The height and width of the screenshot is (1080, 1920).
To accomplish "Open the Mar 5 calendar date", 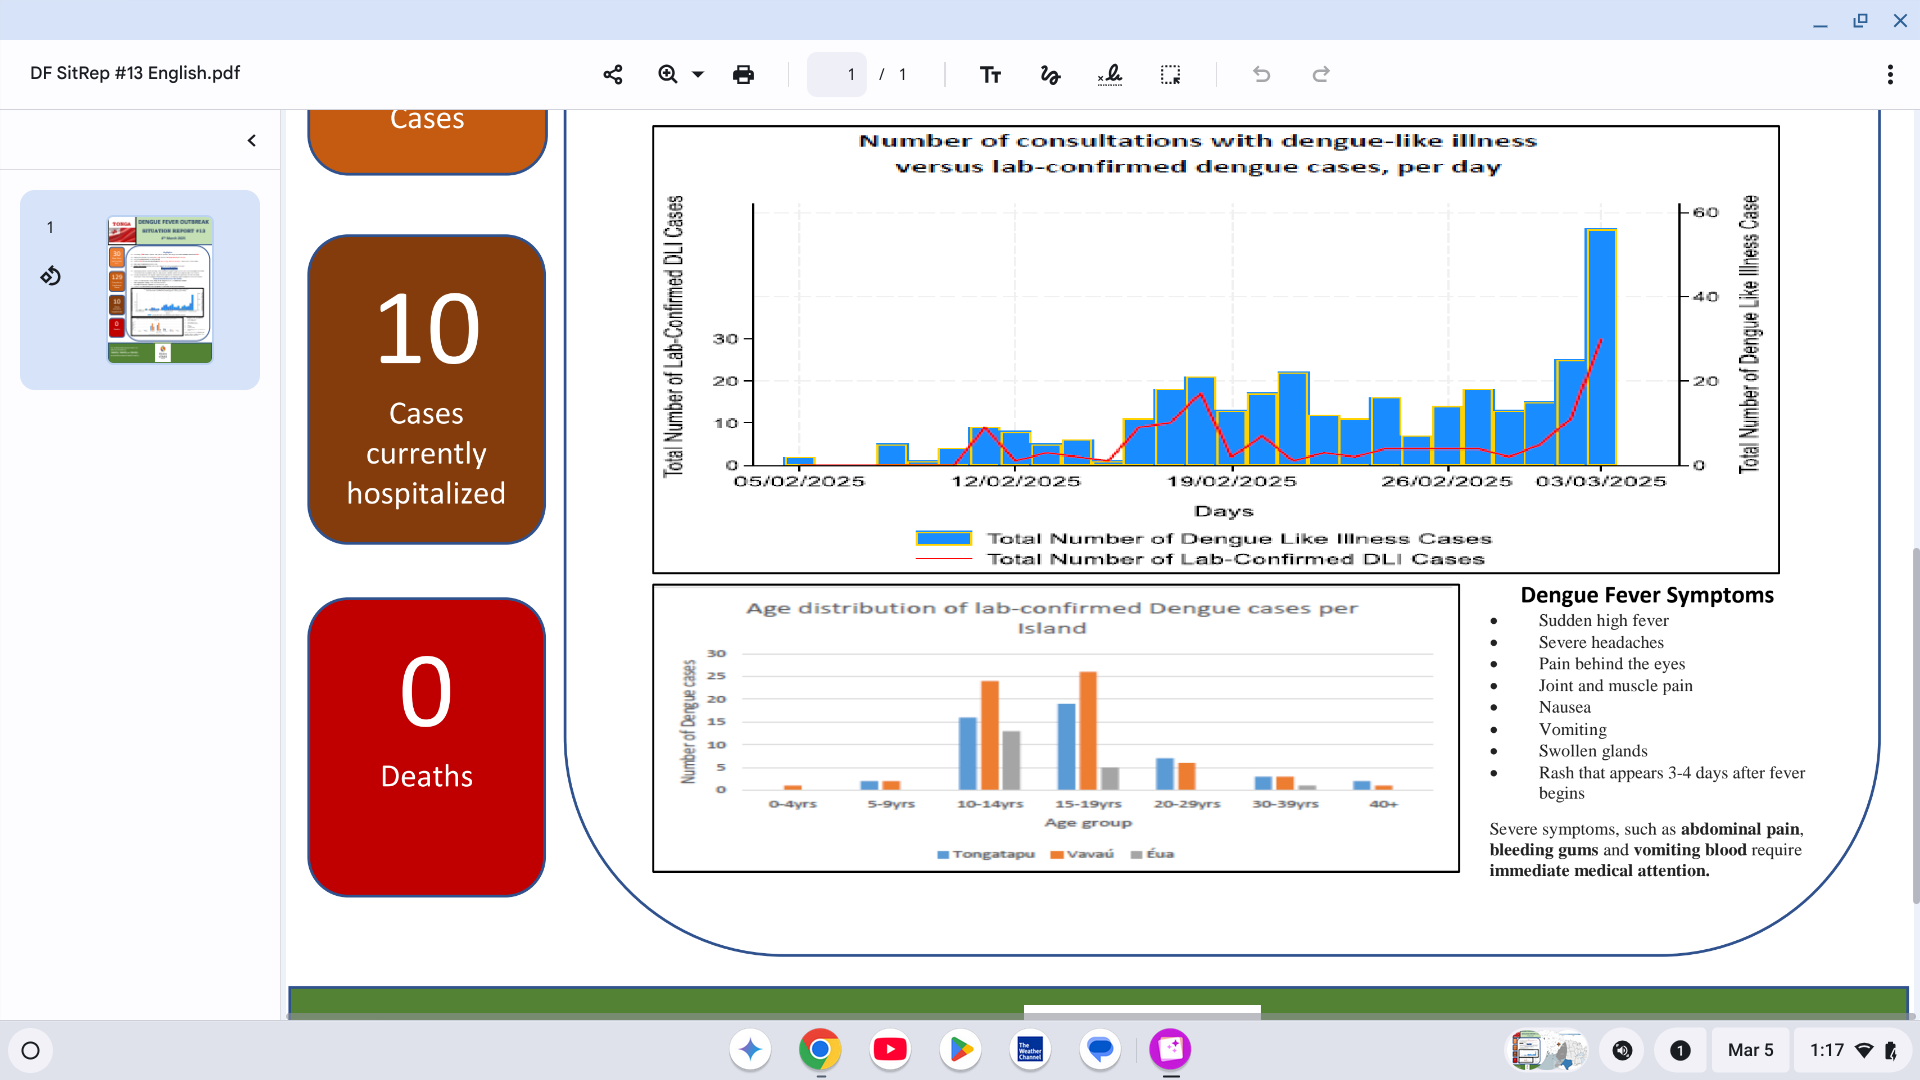I will point(1750,1050).
